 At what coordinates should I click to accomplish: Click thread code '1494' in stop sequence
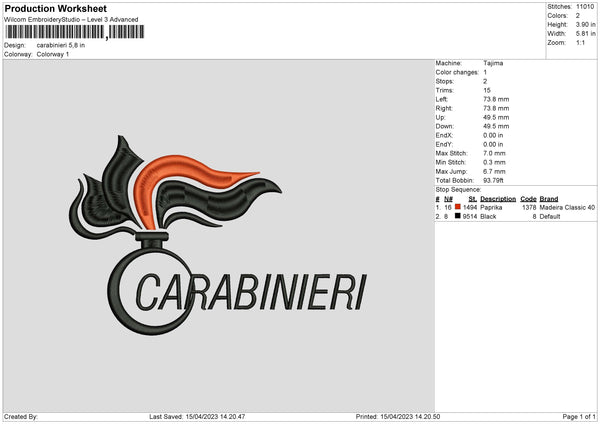click(470, 207)
